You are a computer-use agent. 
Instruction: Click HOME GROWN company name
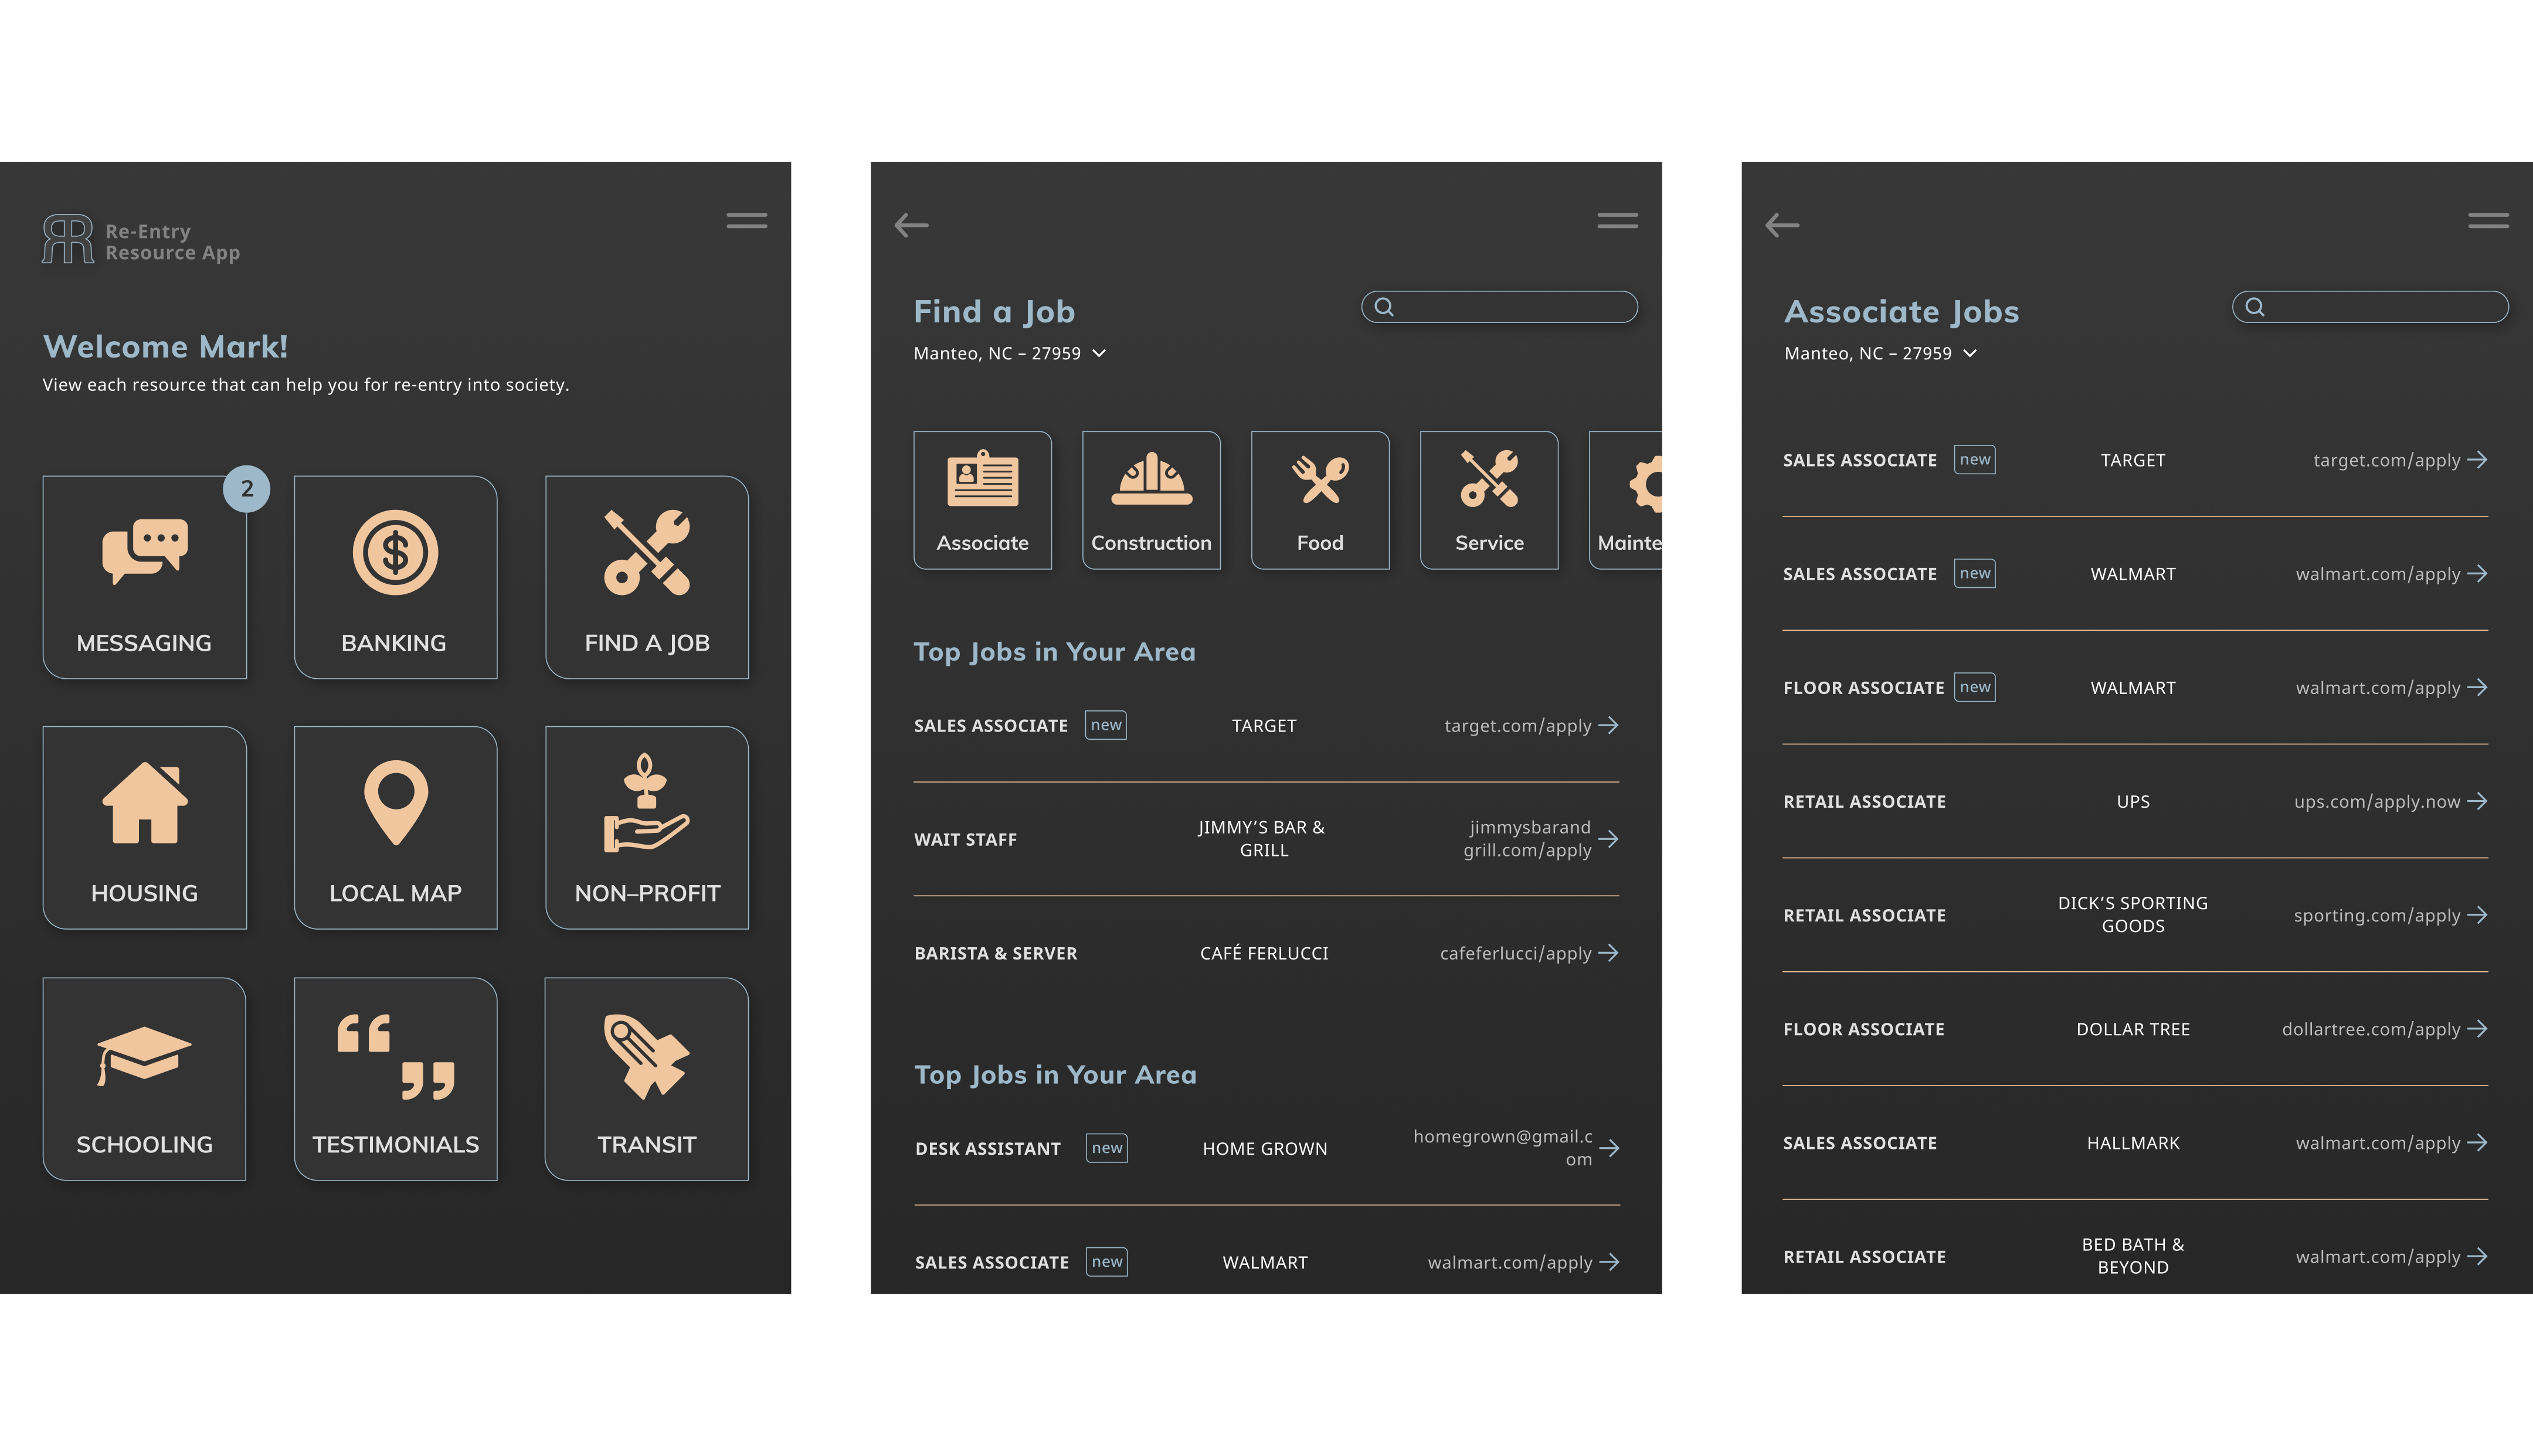[x=1265, y=1149]
